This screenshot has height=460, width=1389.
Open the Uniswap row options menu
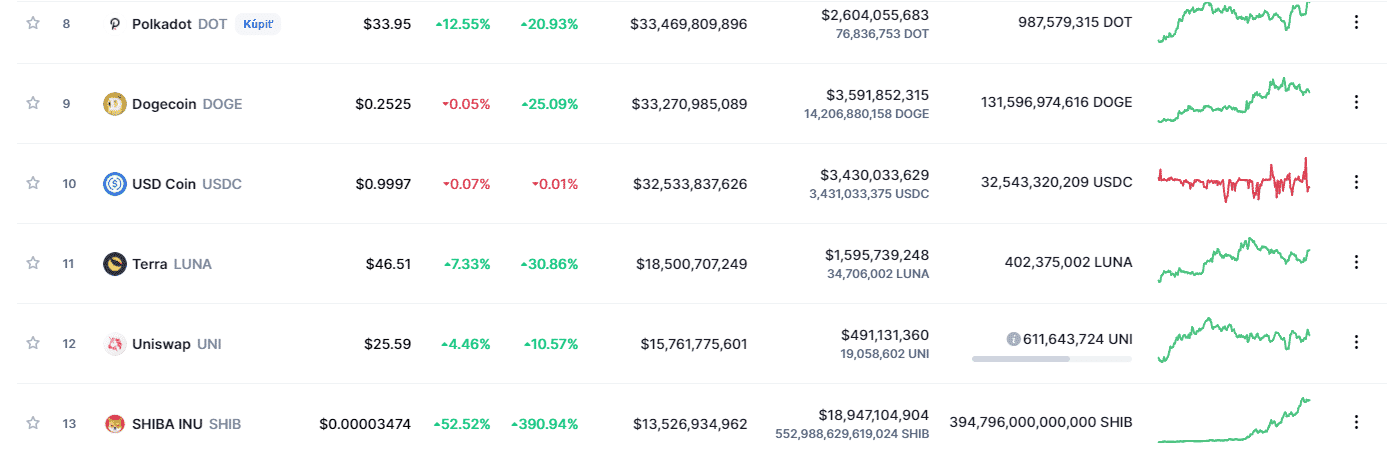click(x=1356, y=342)
